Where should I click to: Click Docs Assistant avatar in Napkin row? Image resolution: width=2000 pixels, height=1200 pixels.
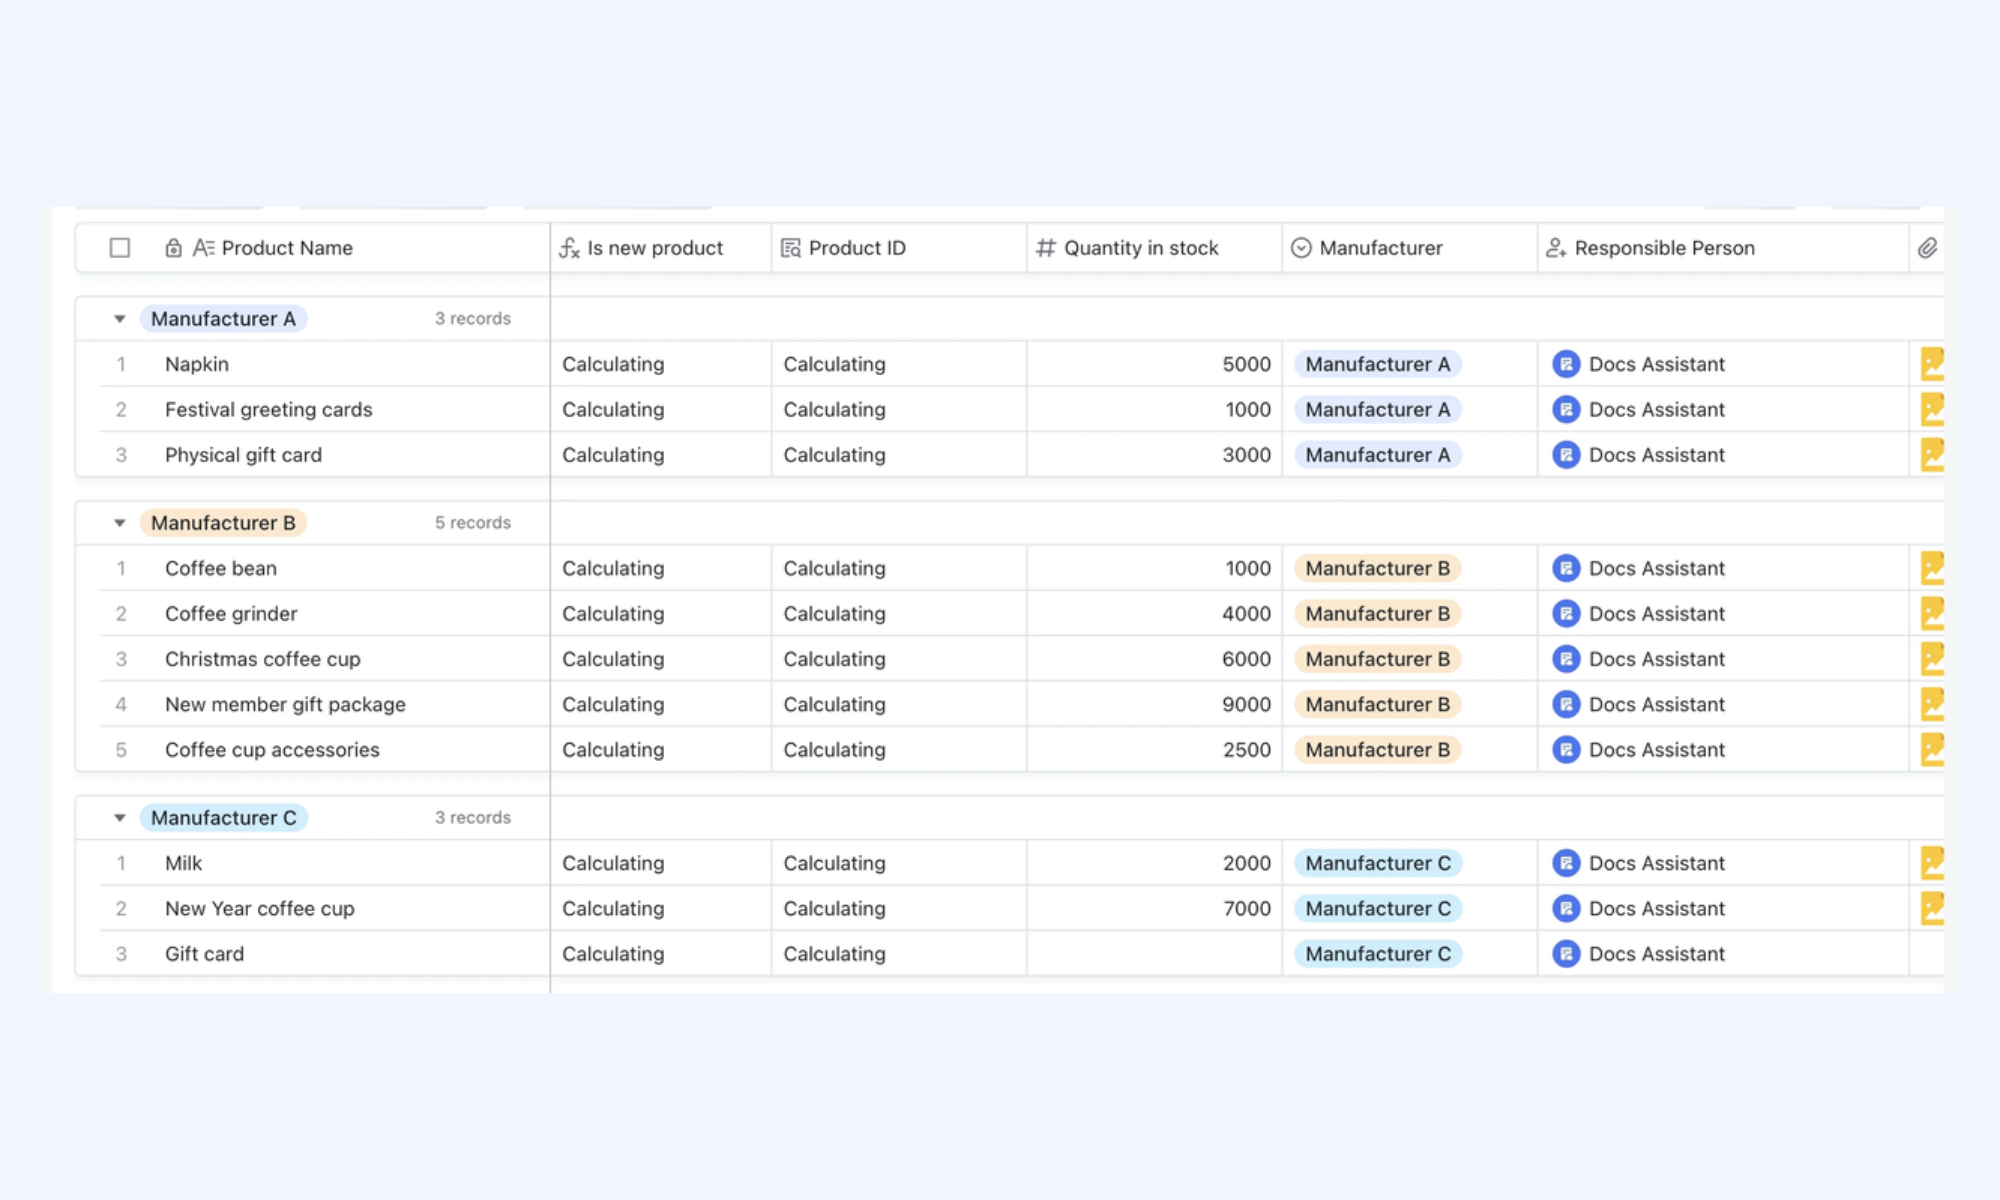(x=1566, y=364)
